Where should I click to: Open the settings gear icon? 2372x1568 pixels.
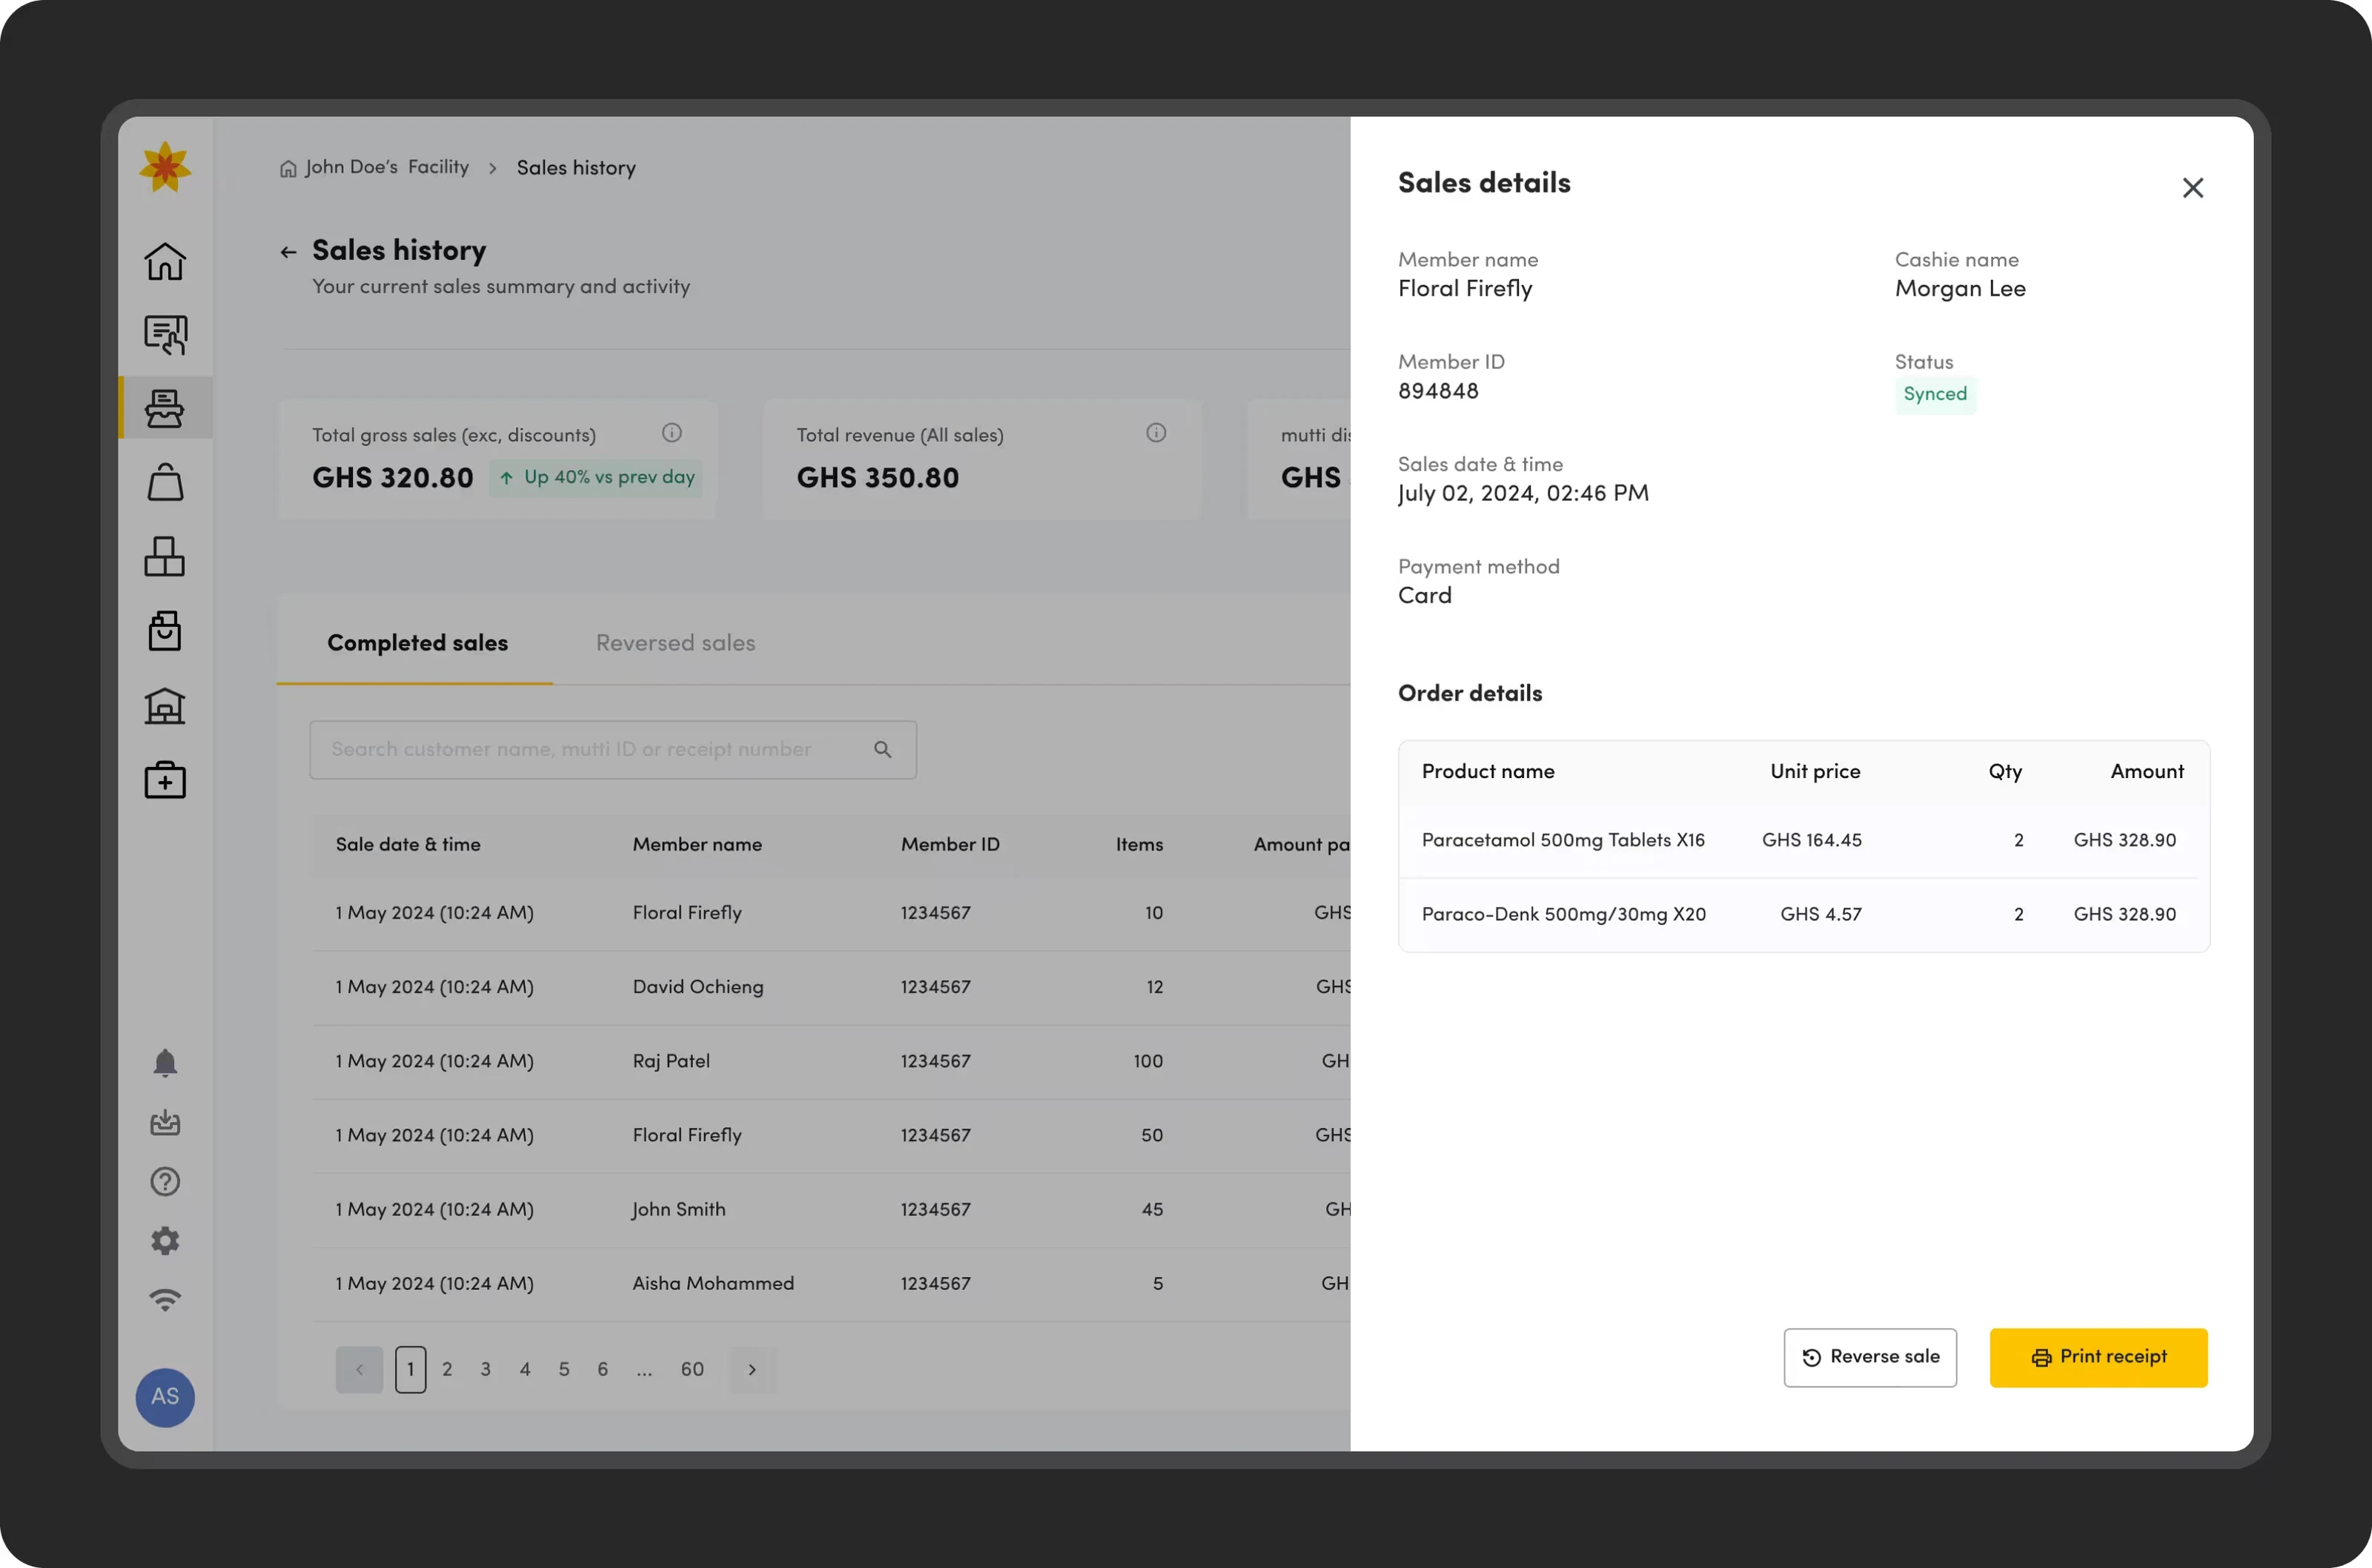pos(165,1241)
